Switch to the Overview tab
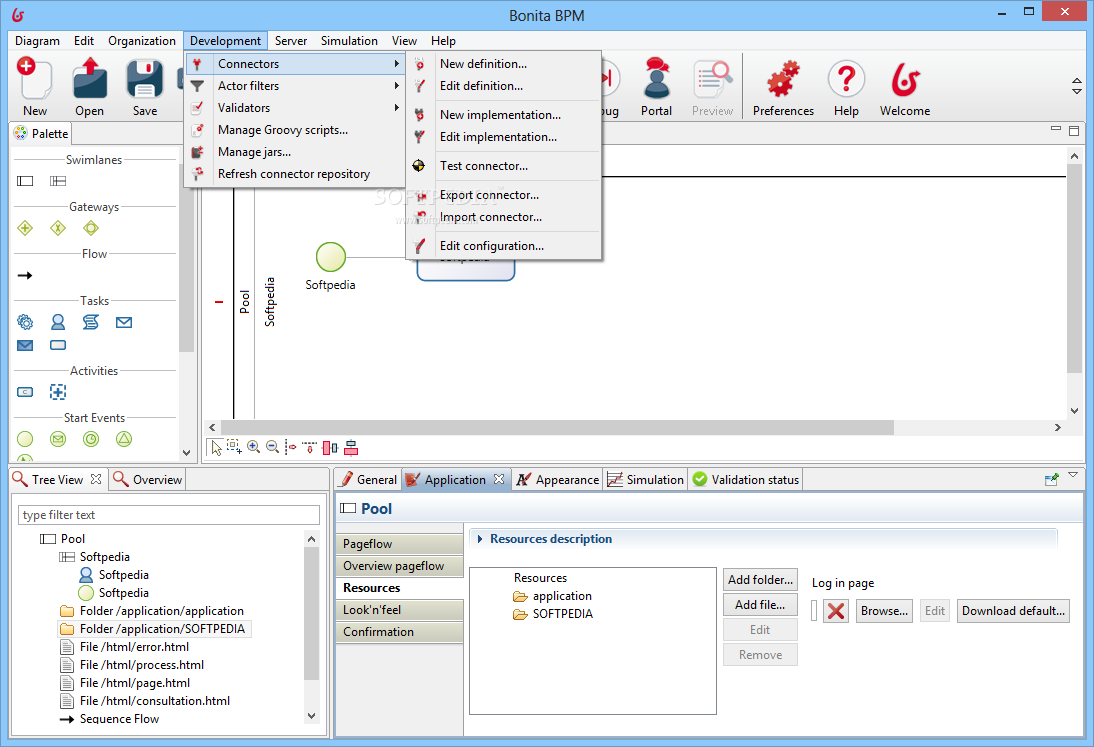1094x747 pixels. (147, 480)
